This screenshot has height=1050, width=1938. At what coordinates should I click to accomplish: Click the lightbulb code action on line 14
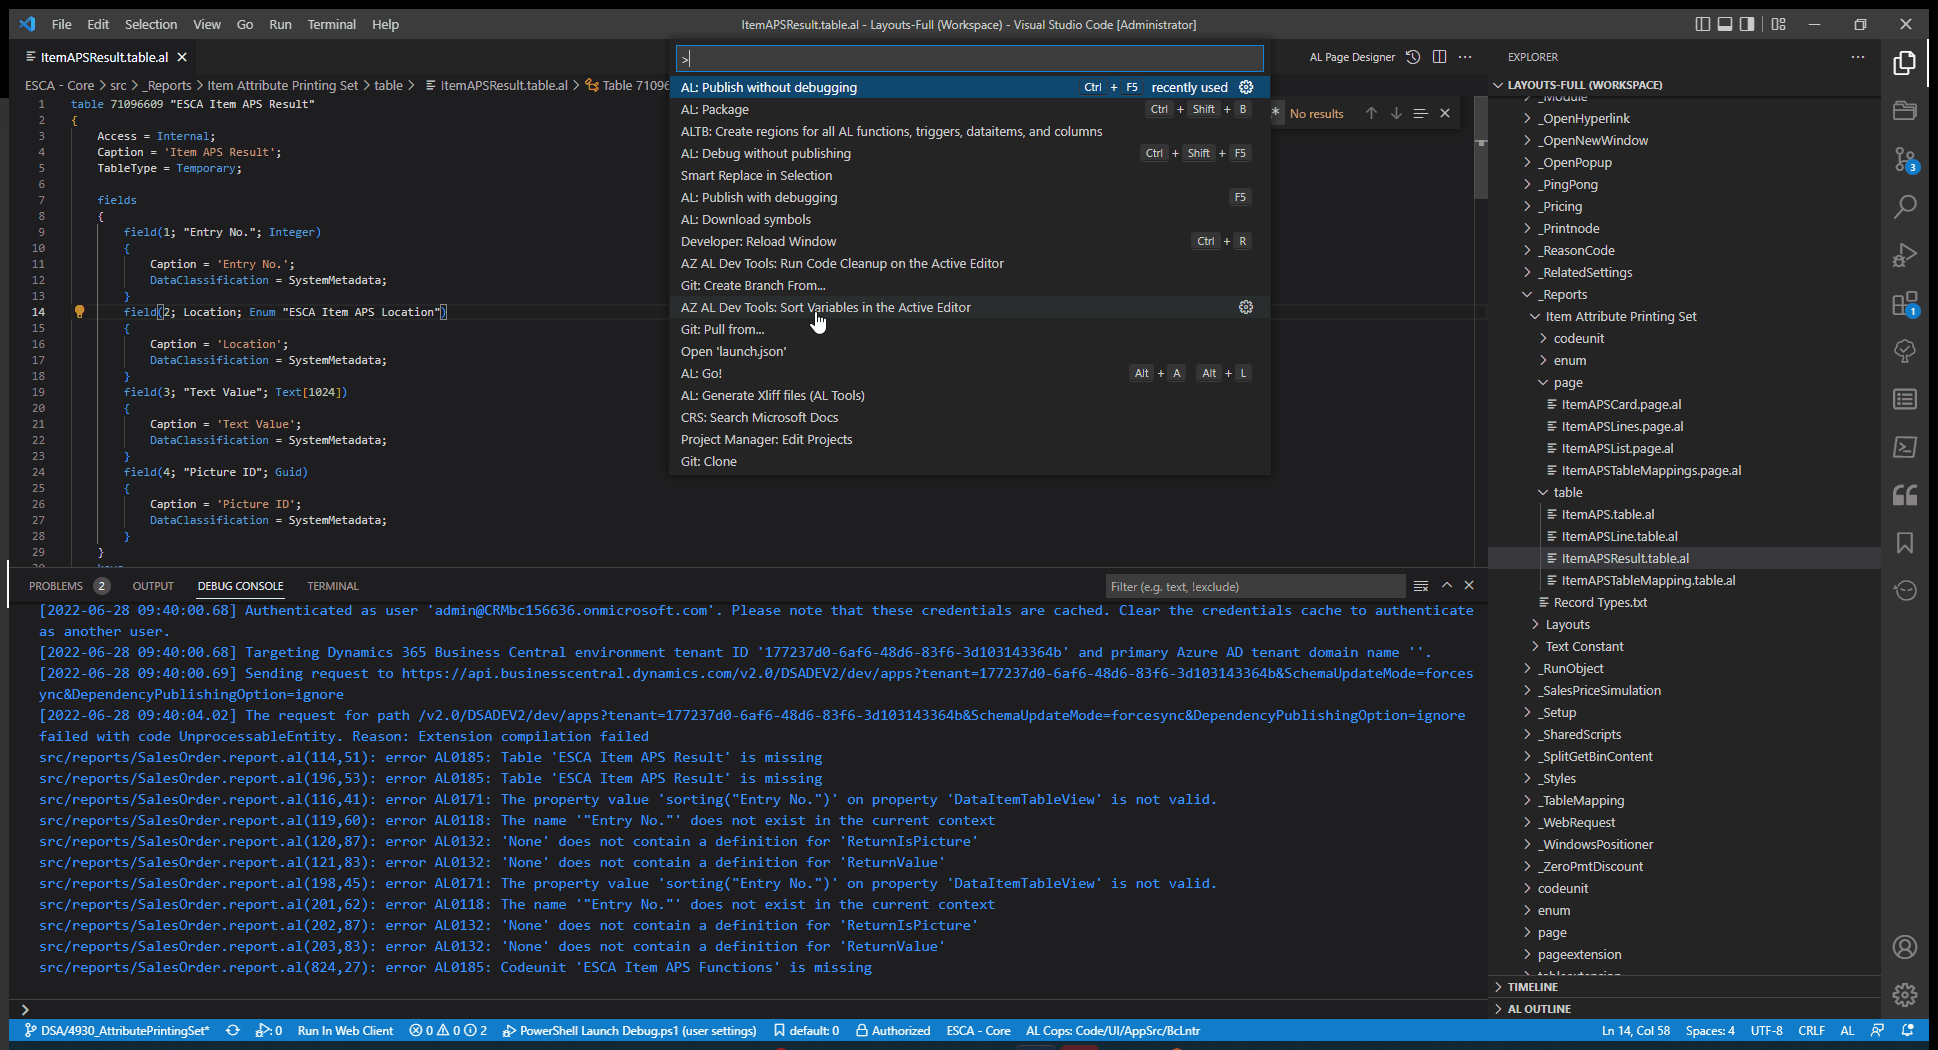tap(79, 311)
